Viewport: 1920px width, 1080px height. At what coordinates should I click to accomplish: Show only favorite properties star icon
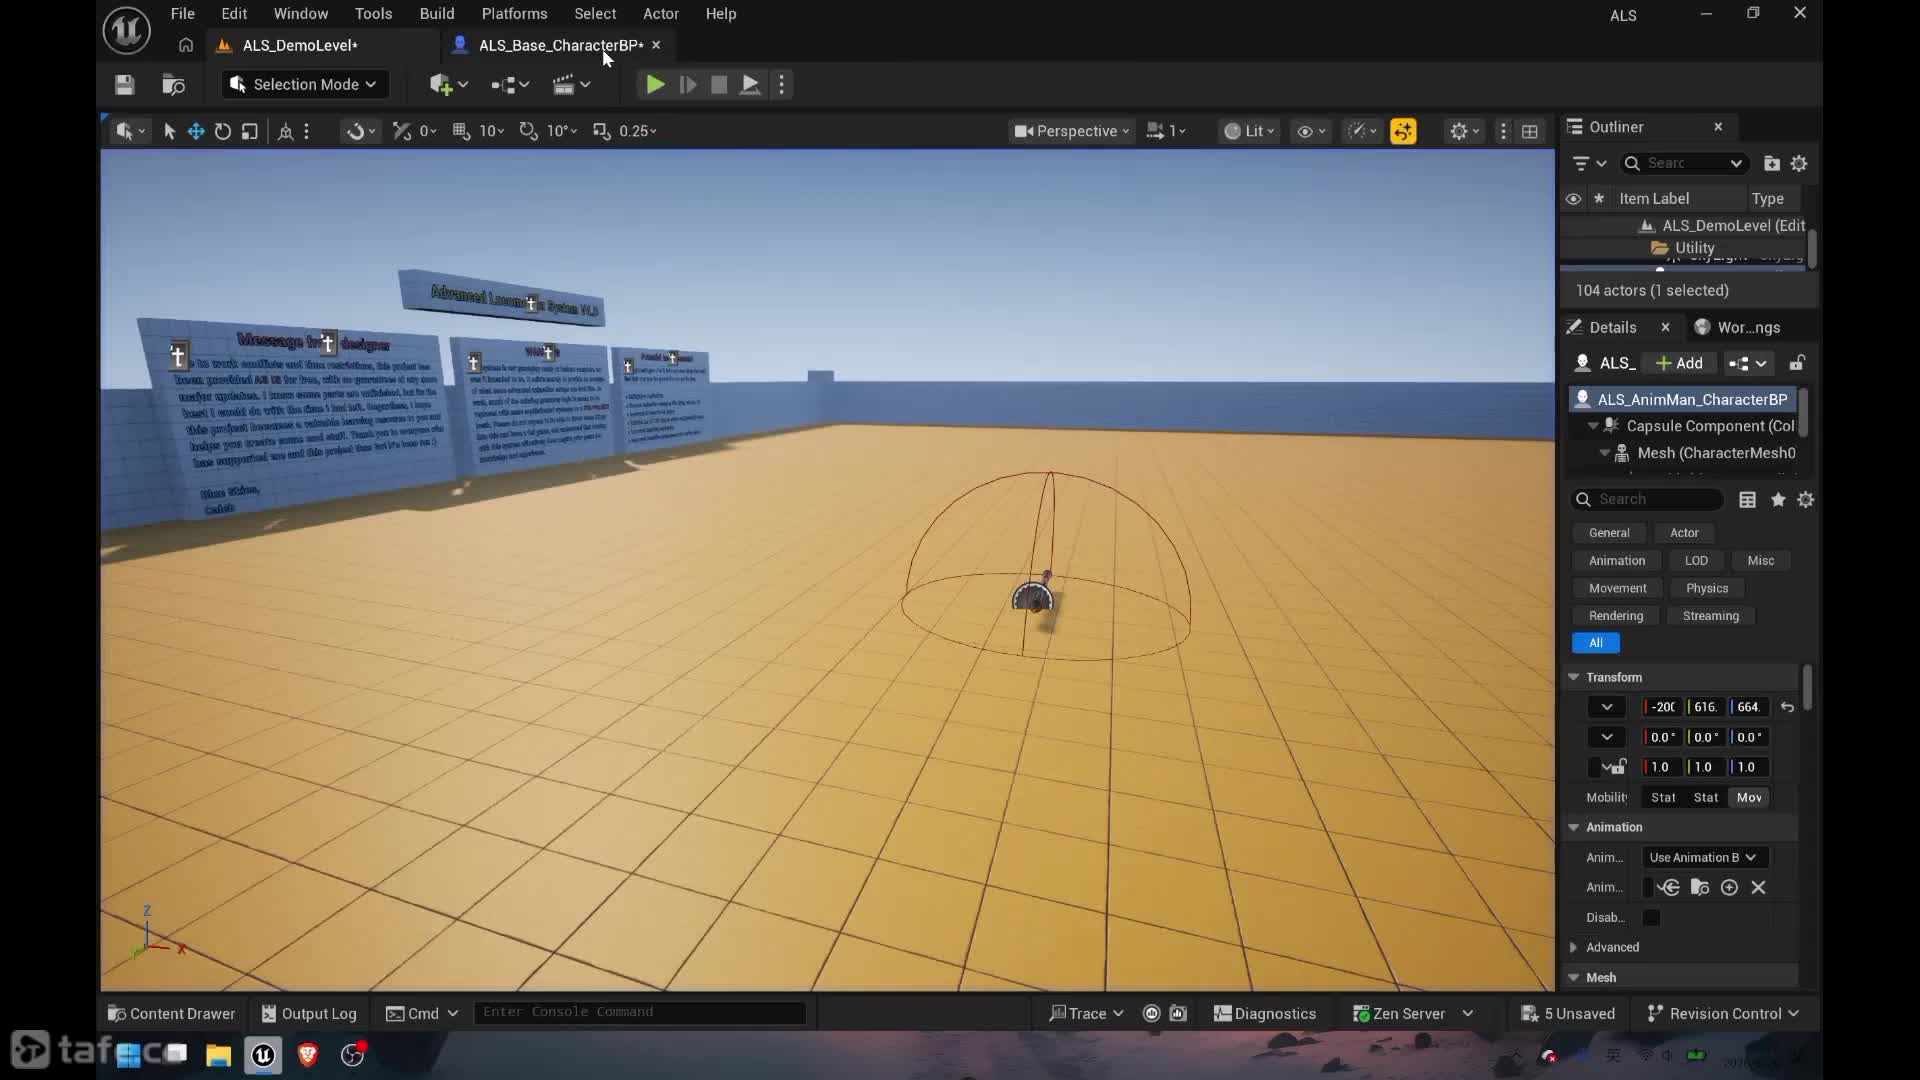[1778, 500]
